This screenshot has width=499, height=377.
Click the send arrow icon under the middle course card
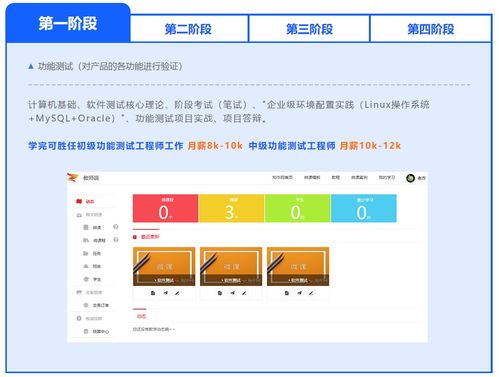(x=232, y=293)
